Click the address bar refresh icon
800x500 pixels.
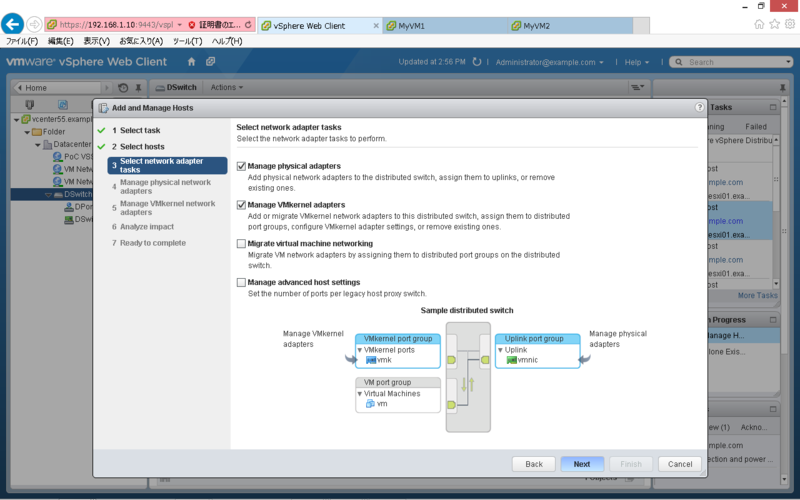coord(248,24)
